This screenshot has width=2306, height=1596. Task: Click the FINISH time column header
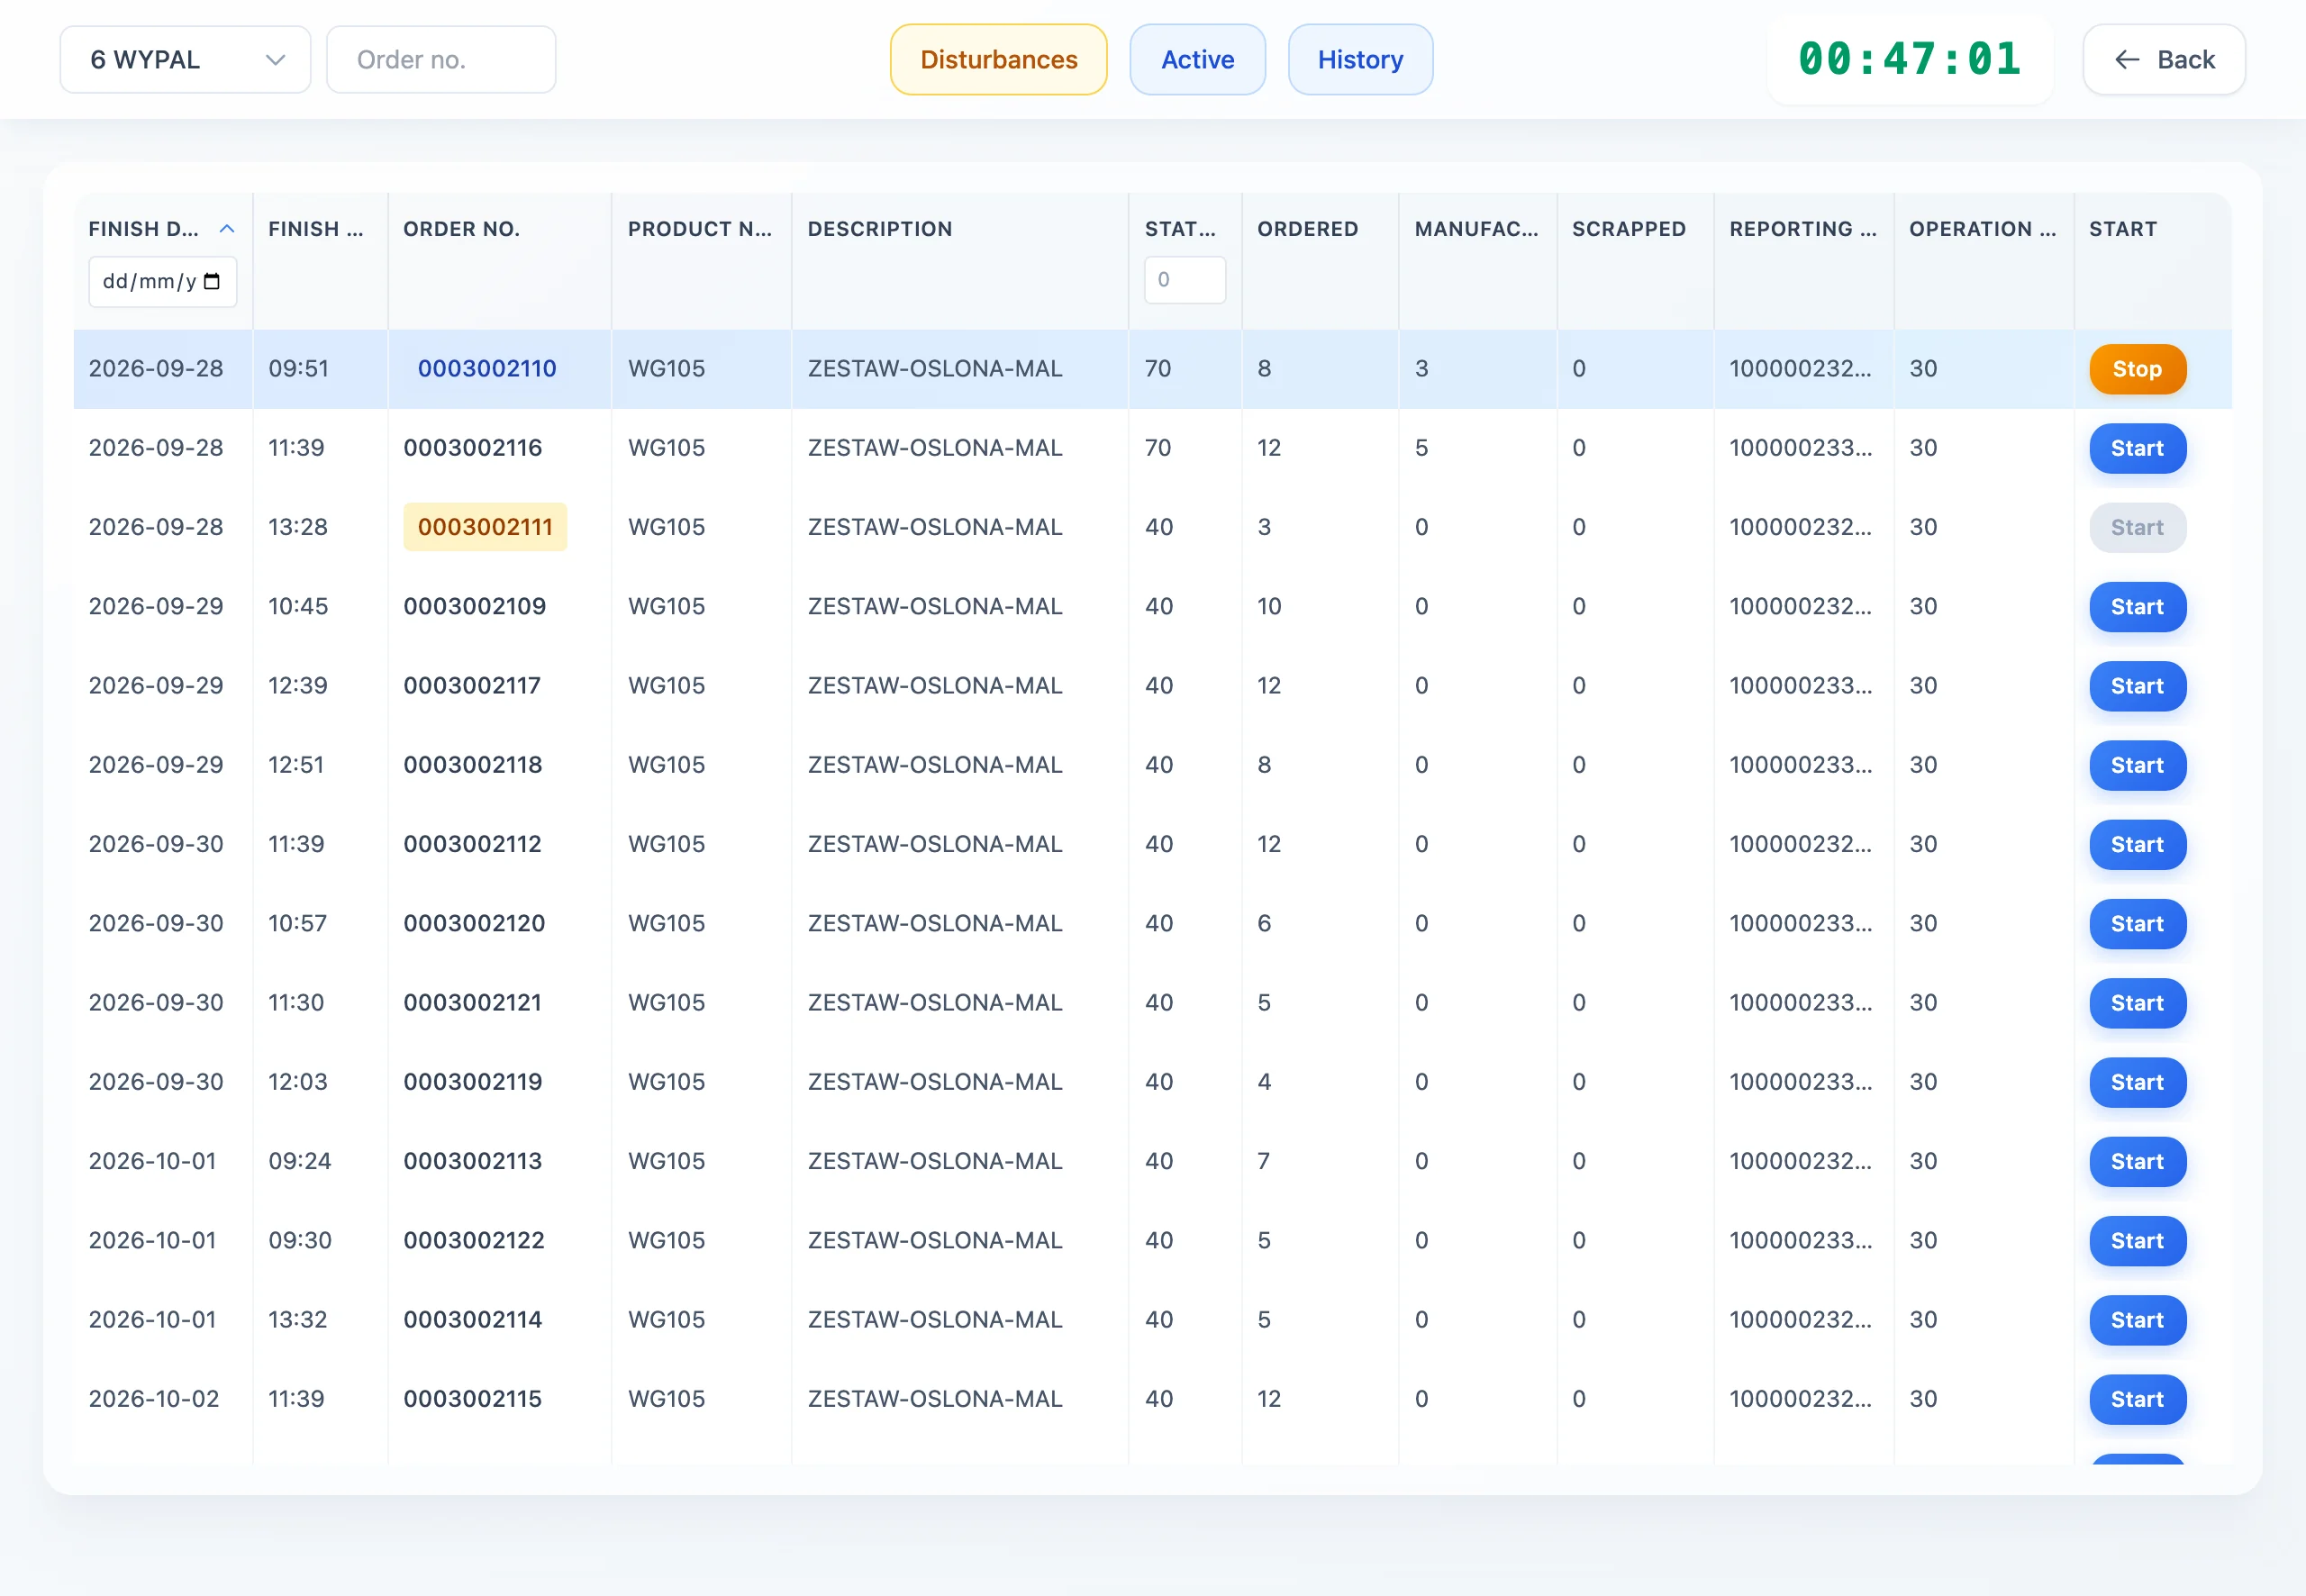pos(315,229)
